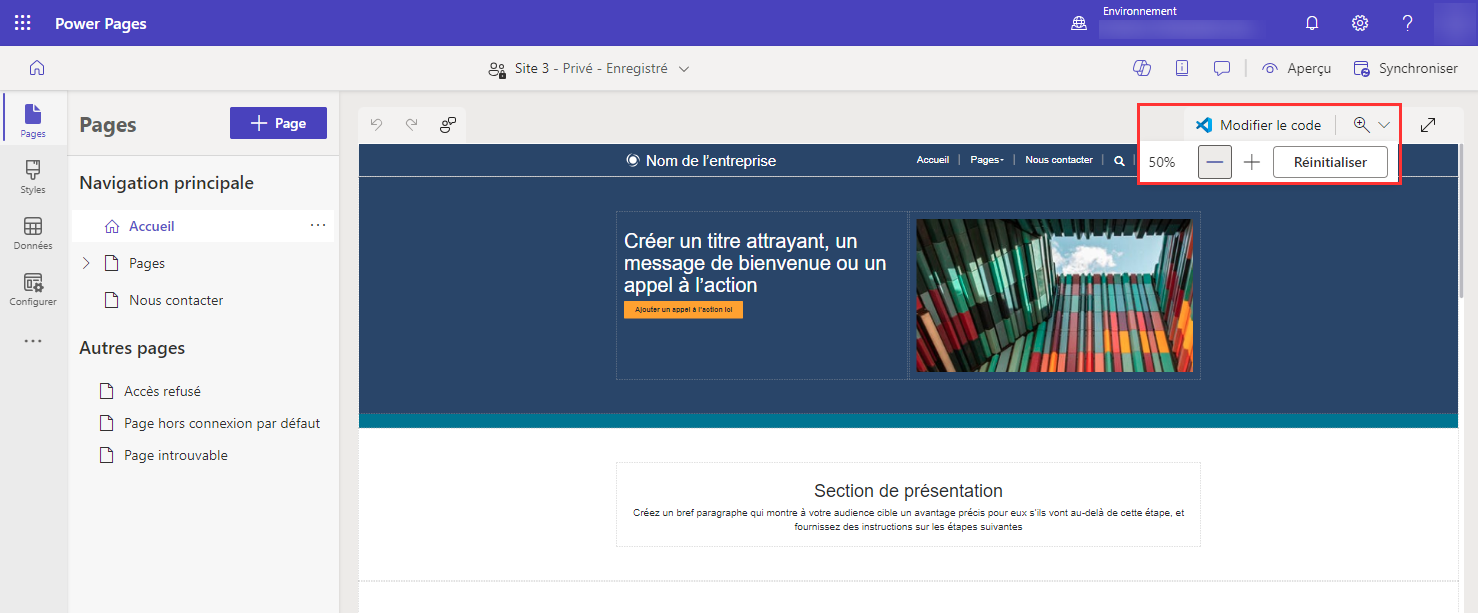This screenshot has width=1478, height=613.
Task: Click minus to zoom out the preview
Action: (x=1214, y=161)
